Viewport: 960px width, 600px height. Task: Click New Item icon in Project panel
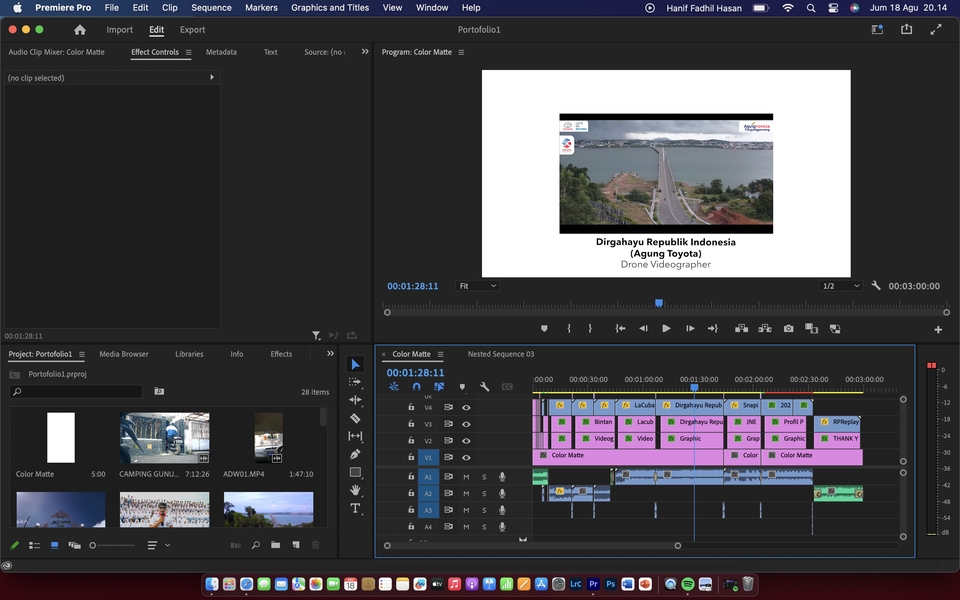pyautogui.click(x=296, y=545)
